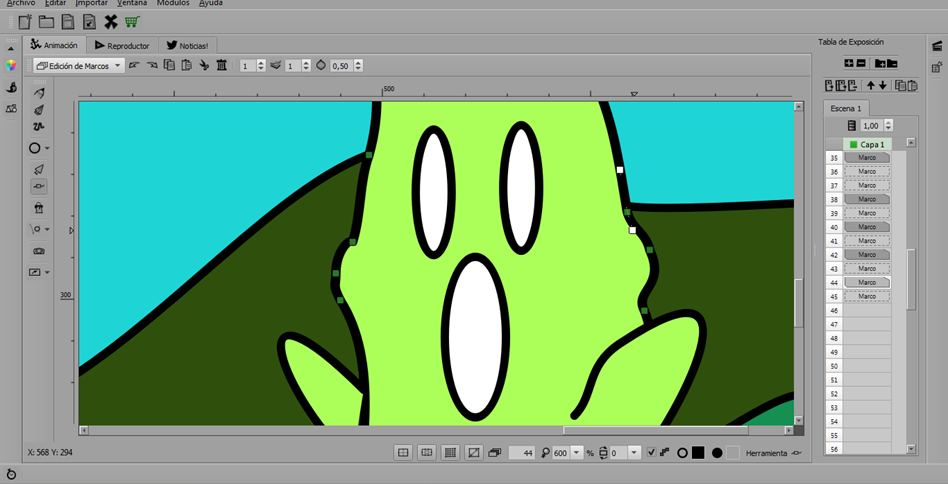Click the current frame number field 44
The width and height of the screenshot is (948, 484).
coord(523,453)
